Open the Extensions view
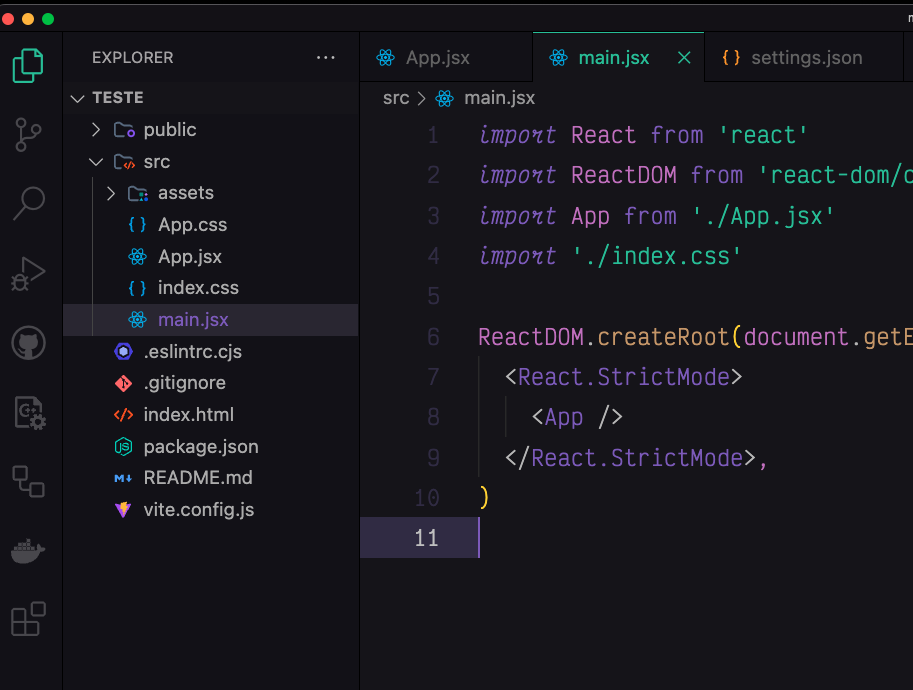The height and width of the screenshot is (690, 913). [x=28, y=620]
